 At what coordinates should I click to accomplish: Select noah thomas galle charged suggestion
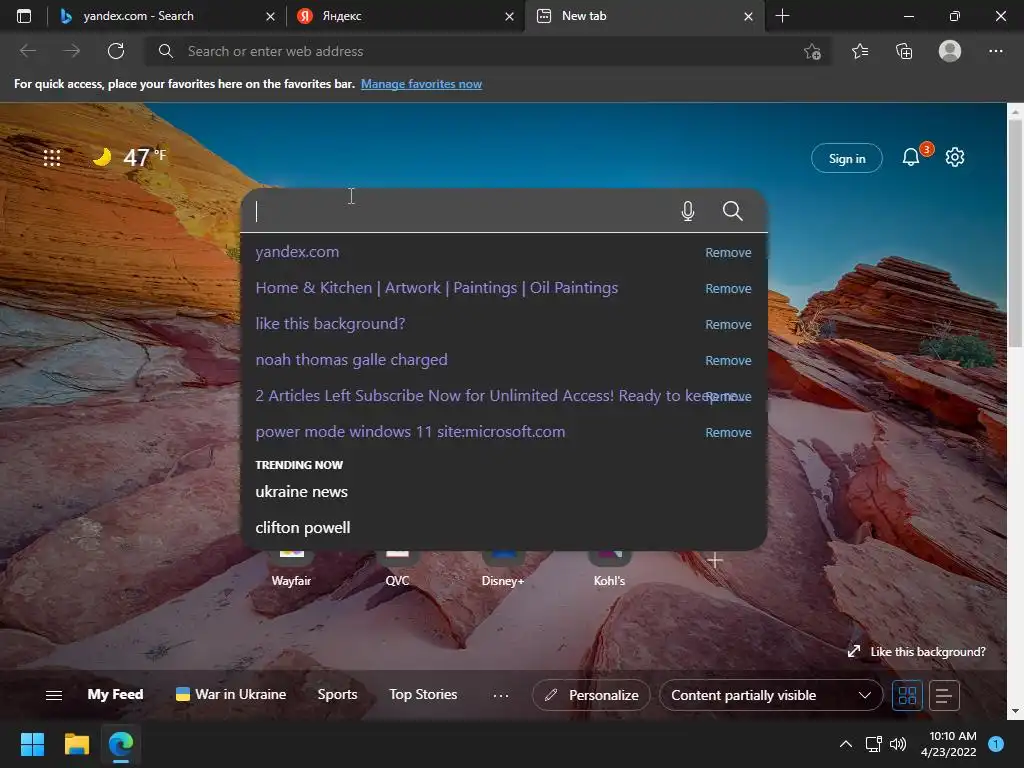click(351, 360)
